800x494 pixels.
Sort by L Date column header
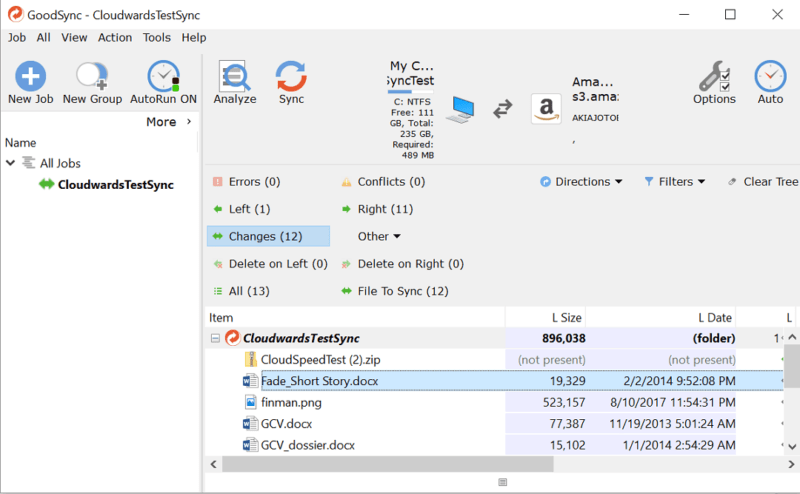pyautogui.click(x=661, y=317)
